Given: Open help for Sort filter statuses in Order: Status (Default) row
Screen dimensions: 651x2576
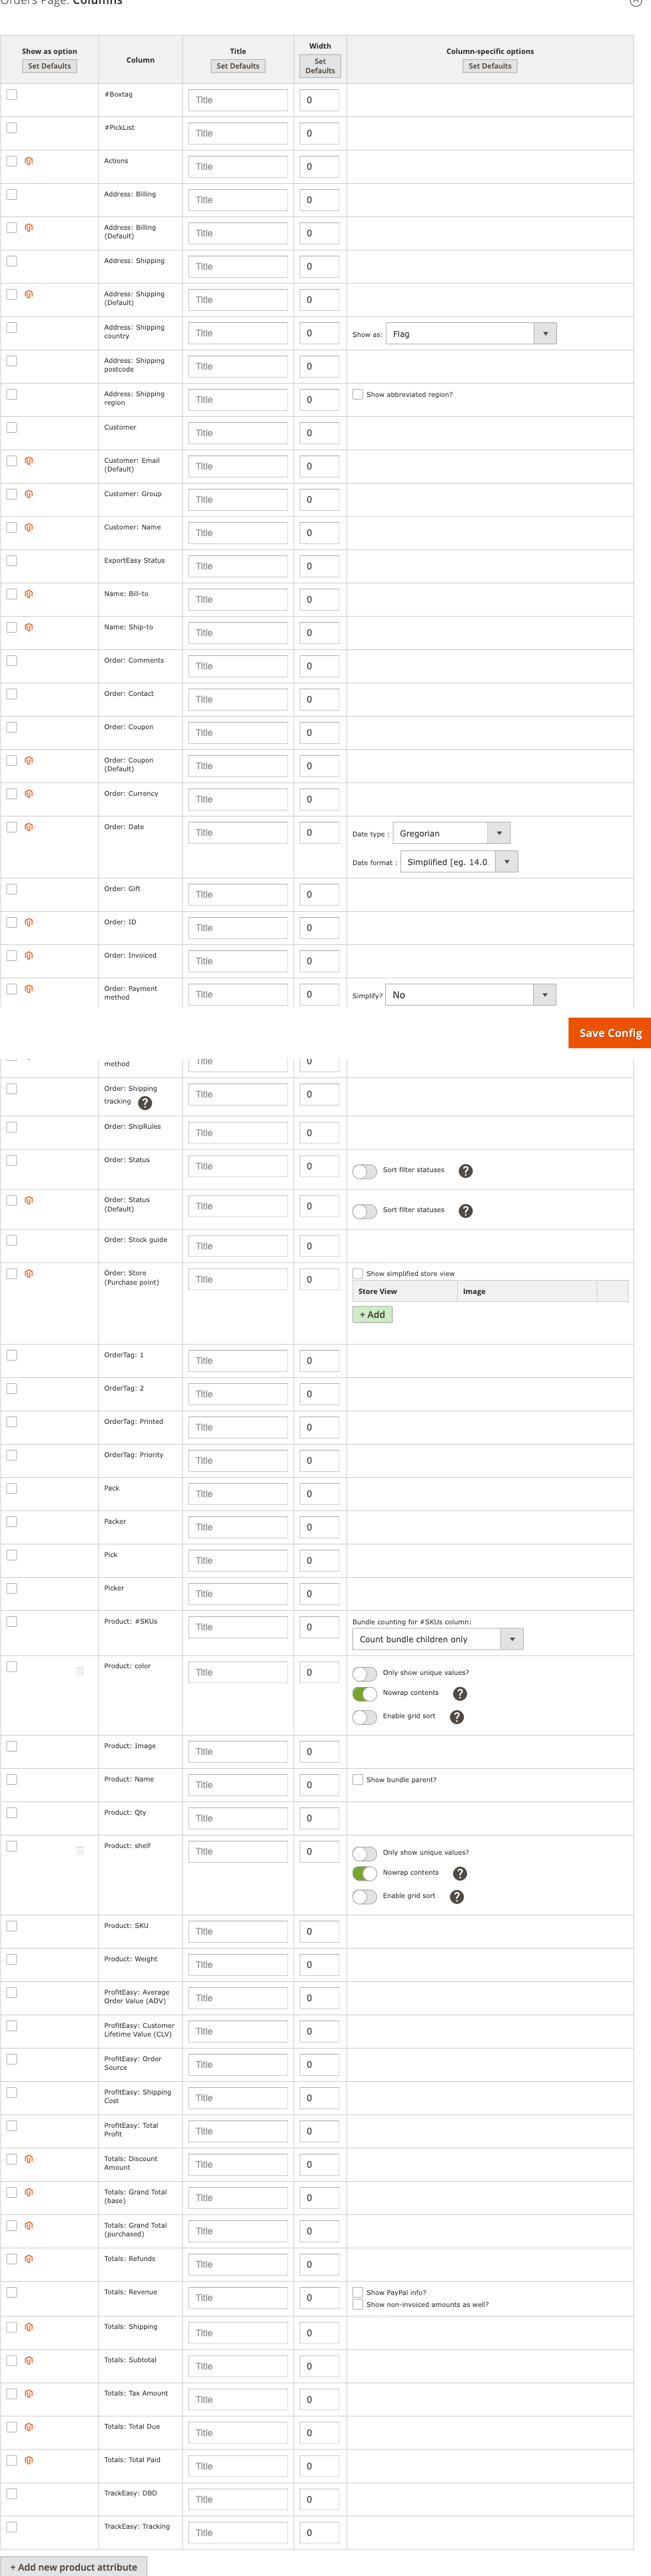Looking at the screenshot, I should pos(465,1211).
